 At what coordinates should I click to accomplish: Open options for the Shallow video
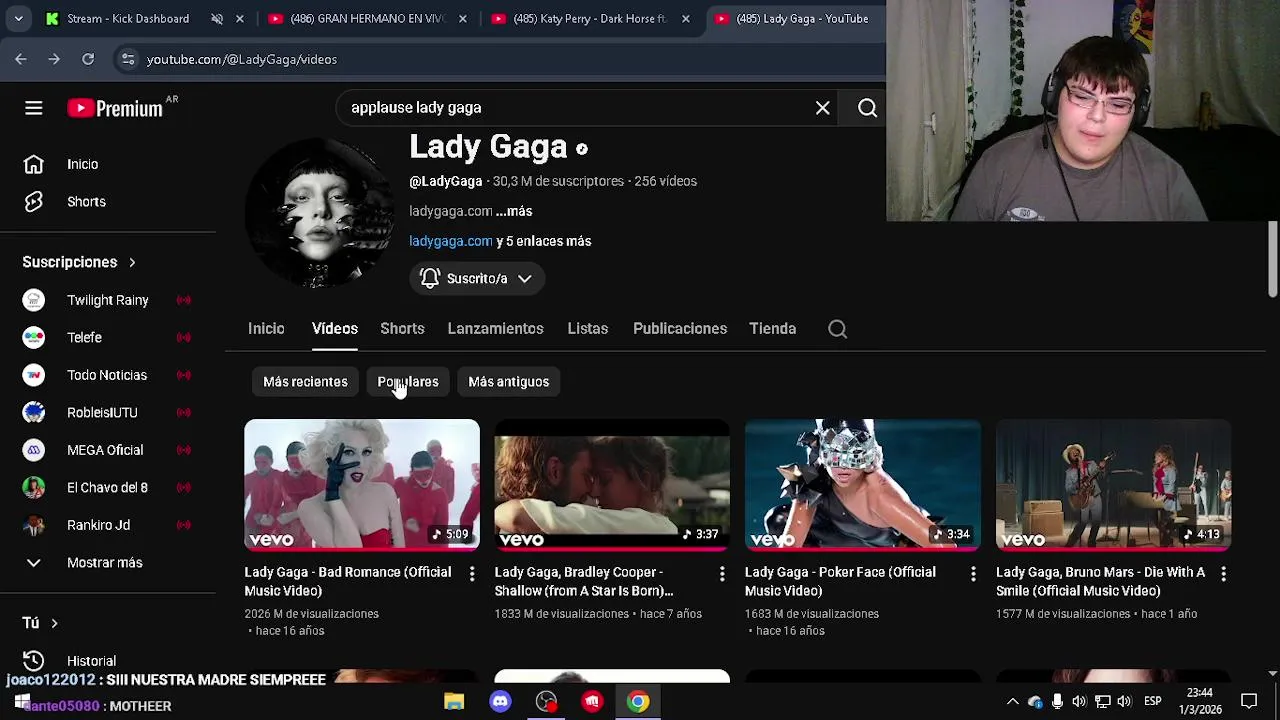(722, 574)
